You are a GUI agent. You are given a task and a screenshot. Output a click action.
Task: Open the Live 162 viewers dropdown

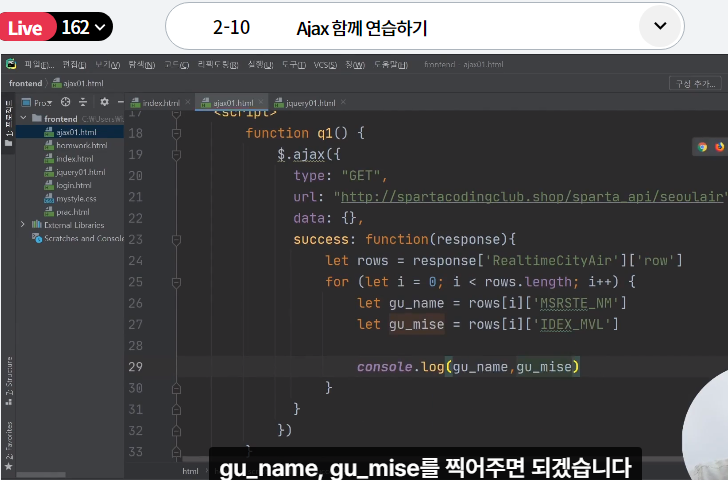84,27
